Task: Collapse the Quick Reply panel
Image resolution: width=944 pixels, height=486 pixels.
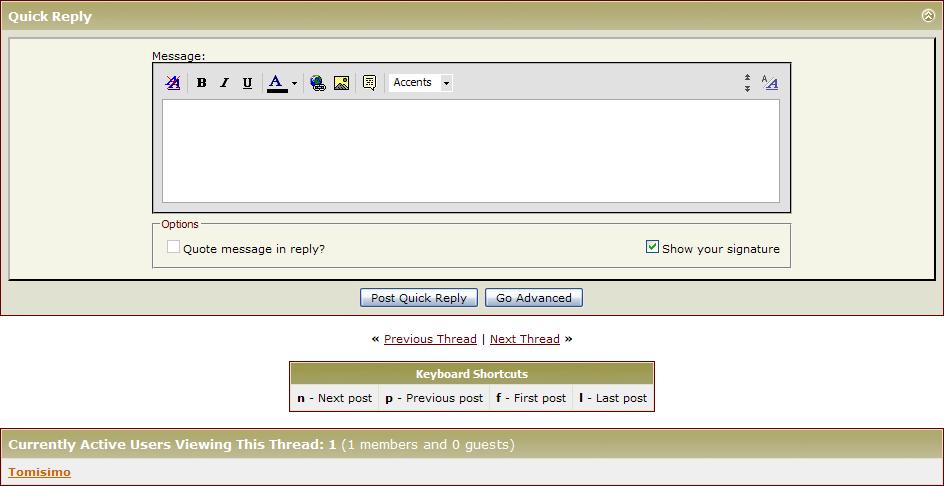Action: point(928,15)
